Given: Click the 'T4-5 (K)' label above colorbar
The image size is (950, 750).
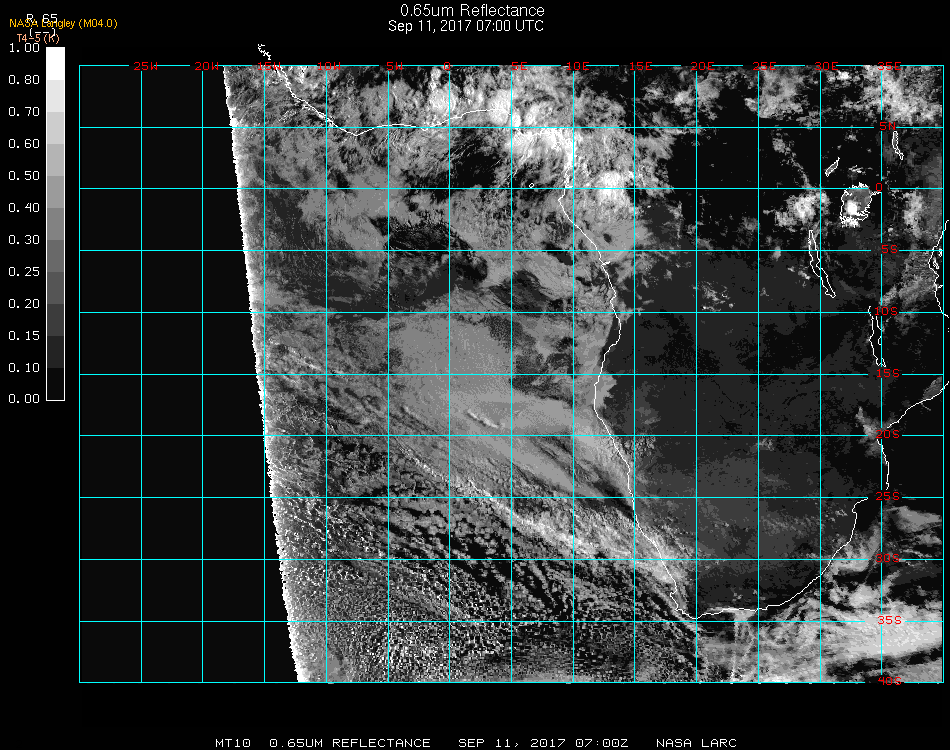Looking at the screenshot, I should pyautogui.click(x=38, y=38).
